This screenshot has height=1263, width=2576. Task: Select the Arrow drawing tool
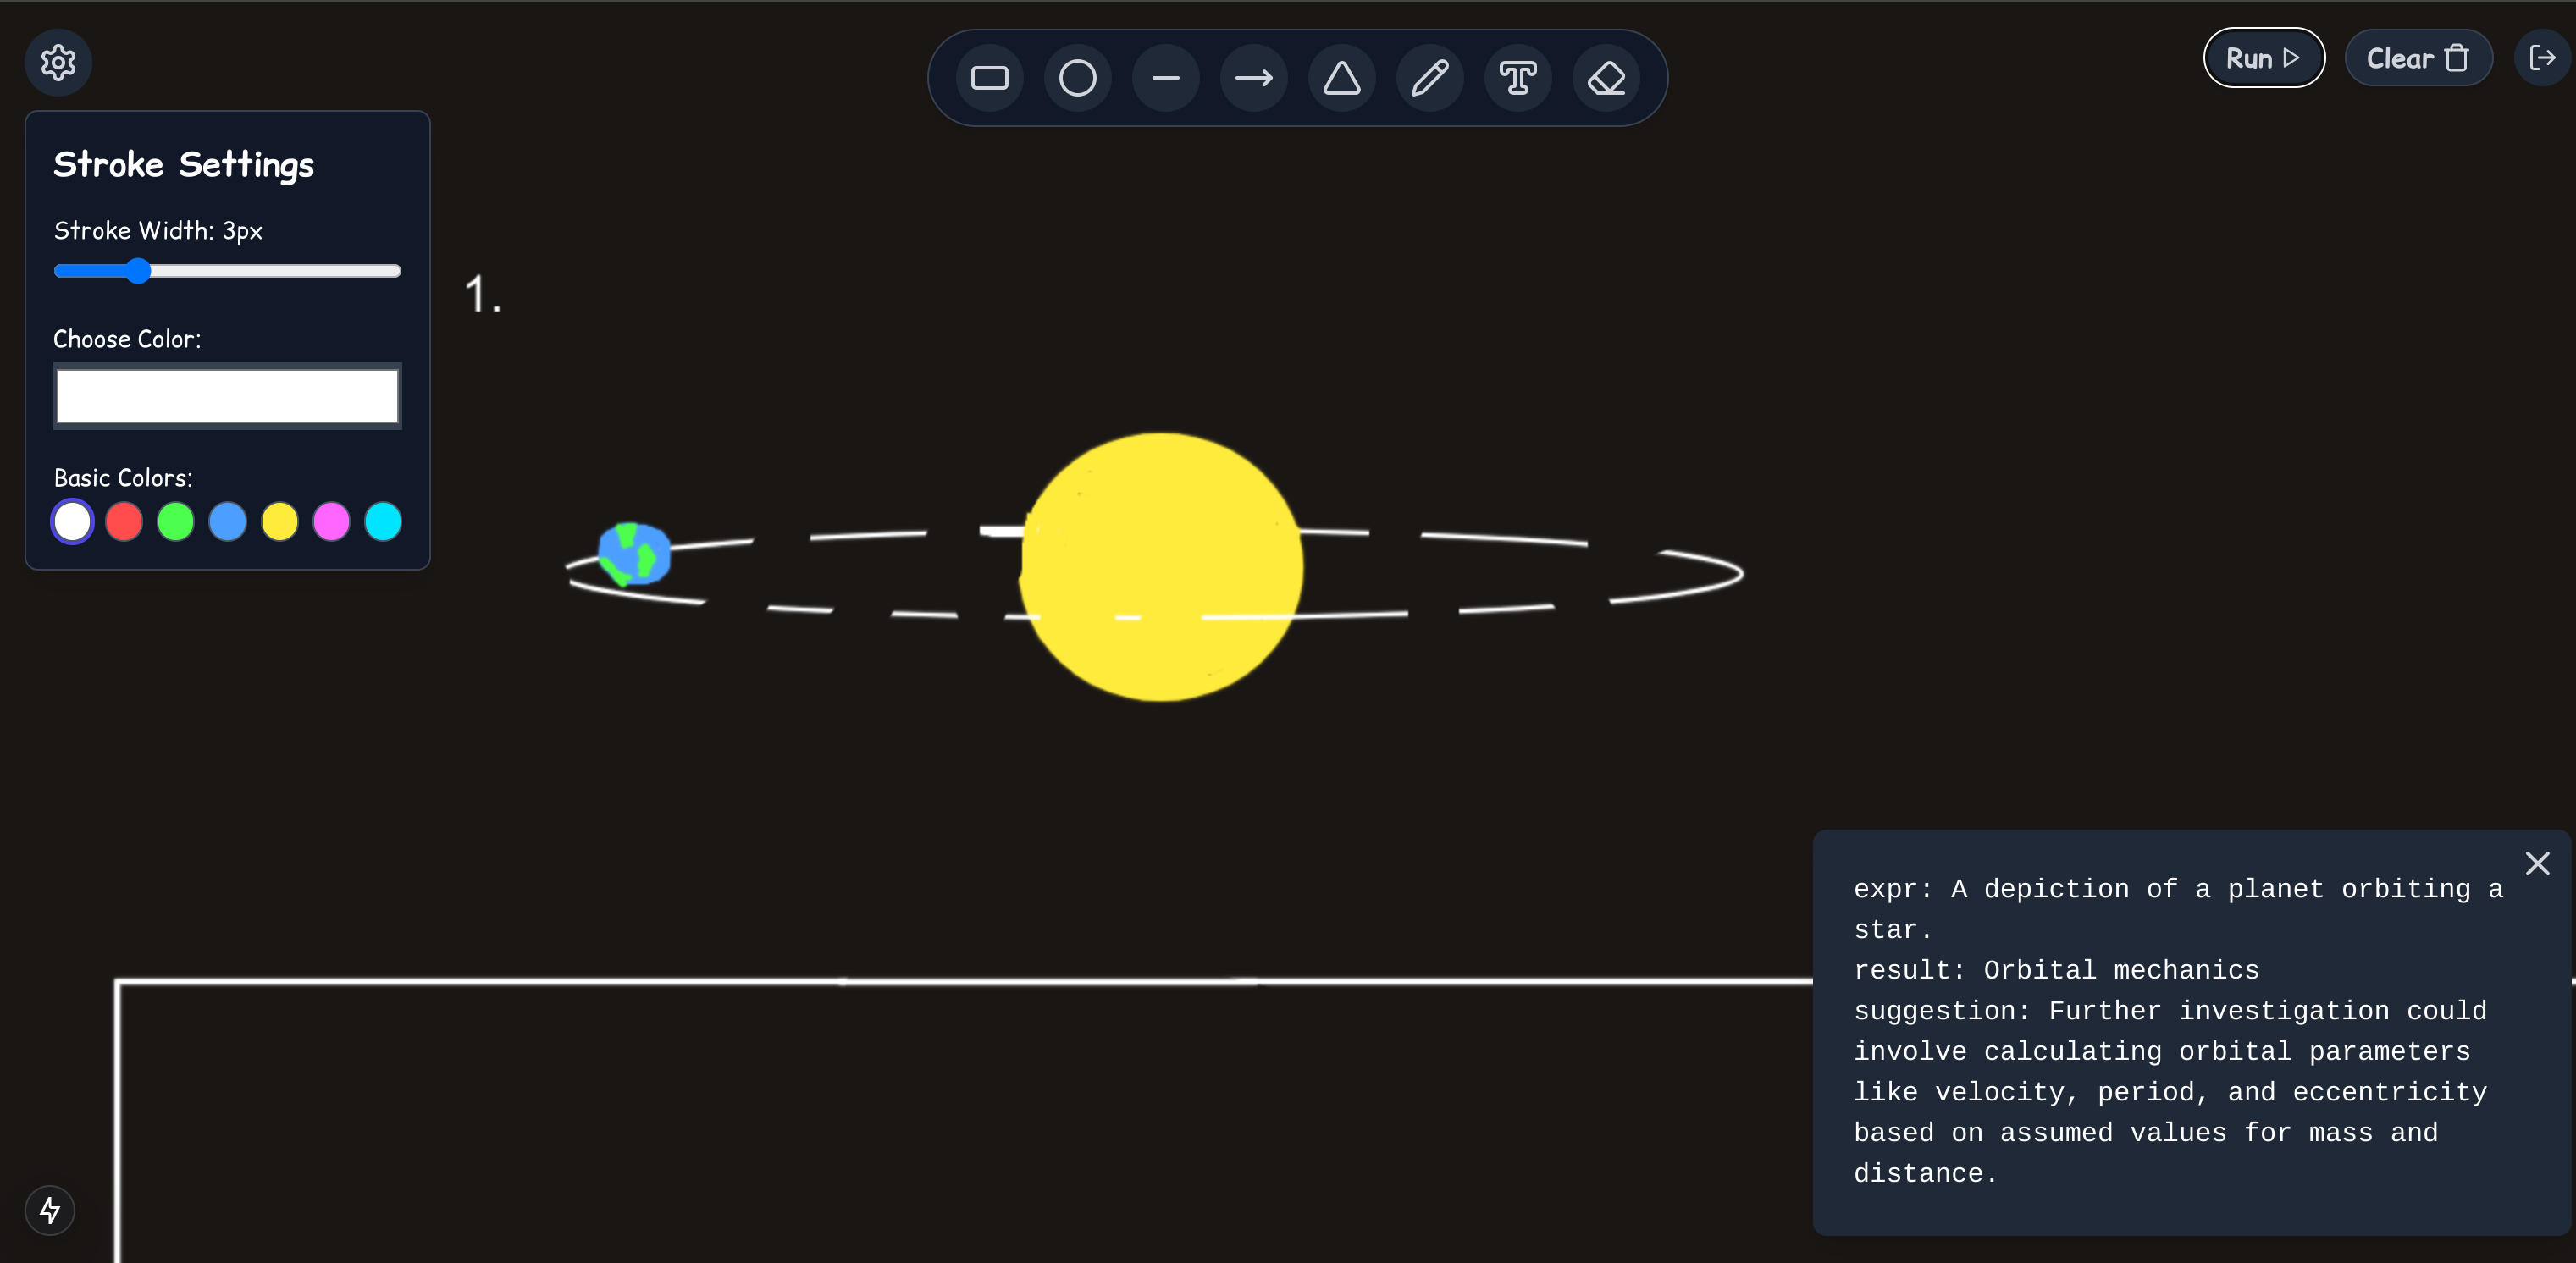pyautogui.click(x=1253, y=78)
